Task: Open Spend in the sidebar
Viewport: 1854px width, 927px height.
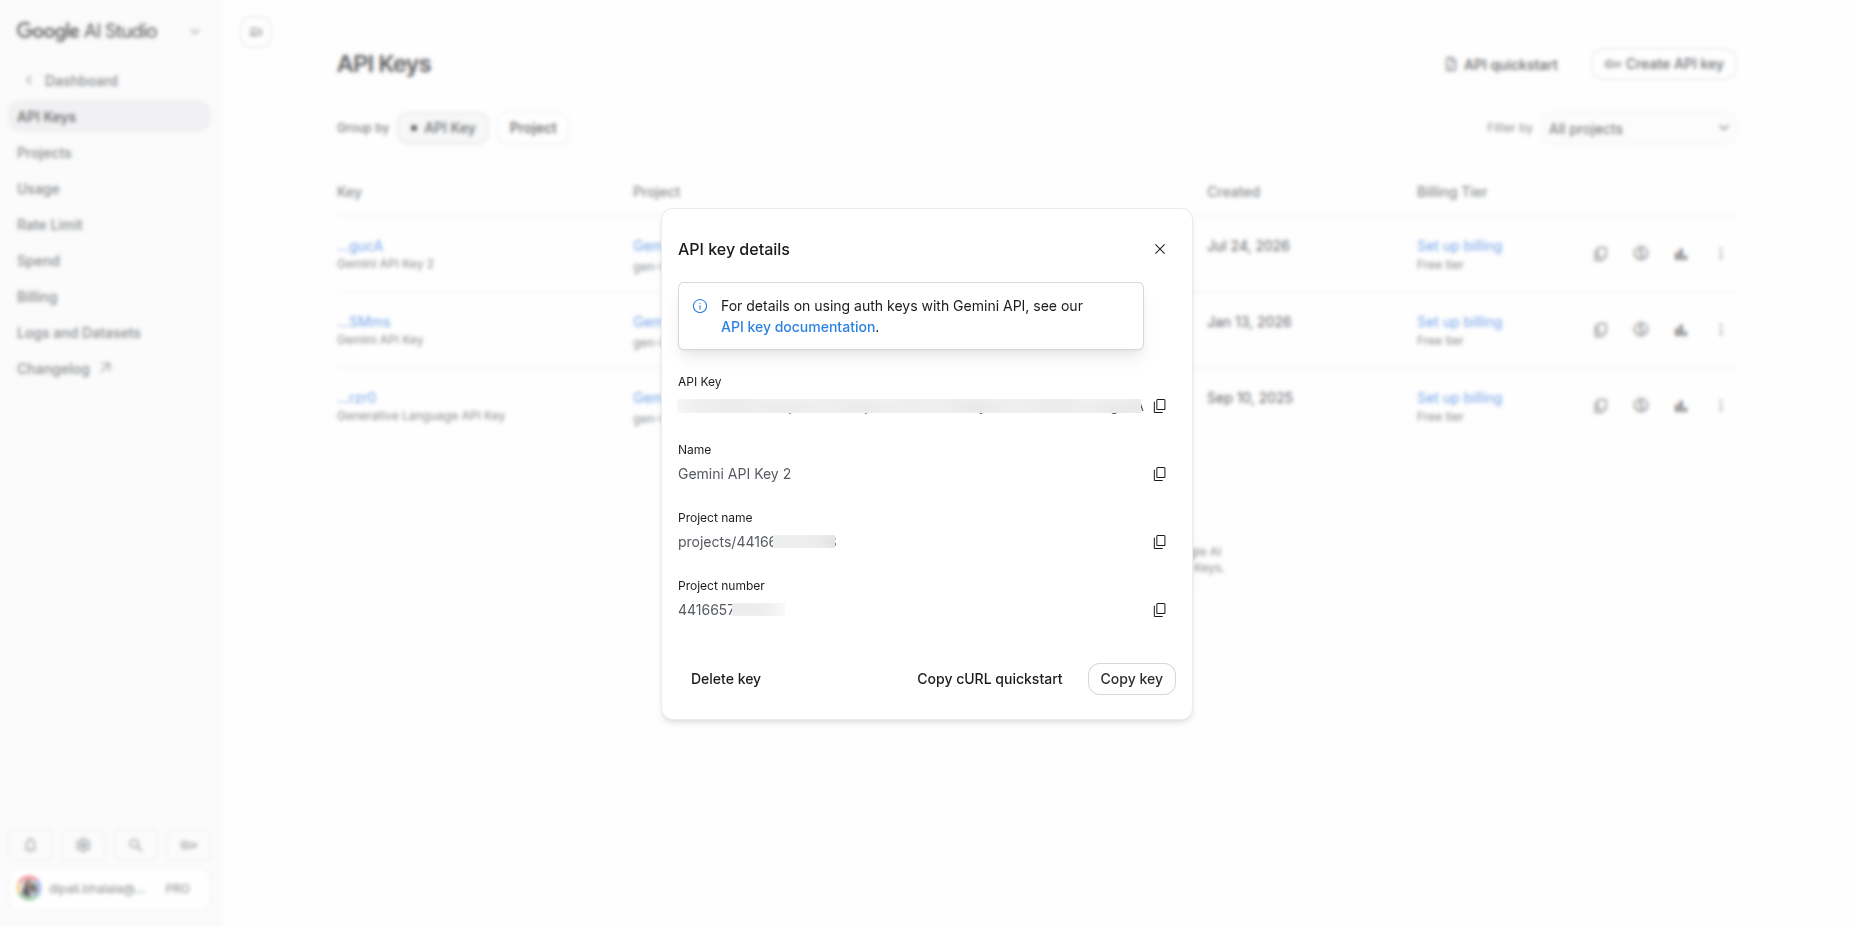Action: click(x=38, y=261)
